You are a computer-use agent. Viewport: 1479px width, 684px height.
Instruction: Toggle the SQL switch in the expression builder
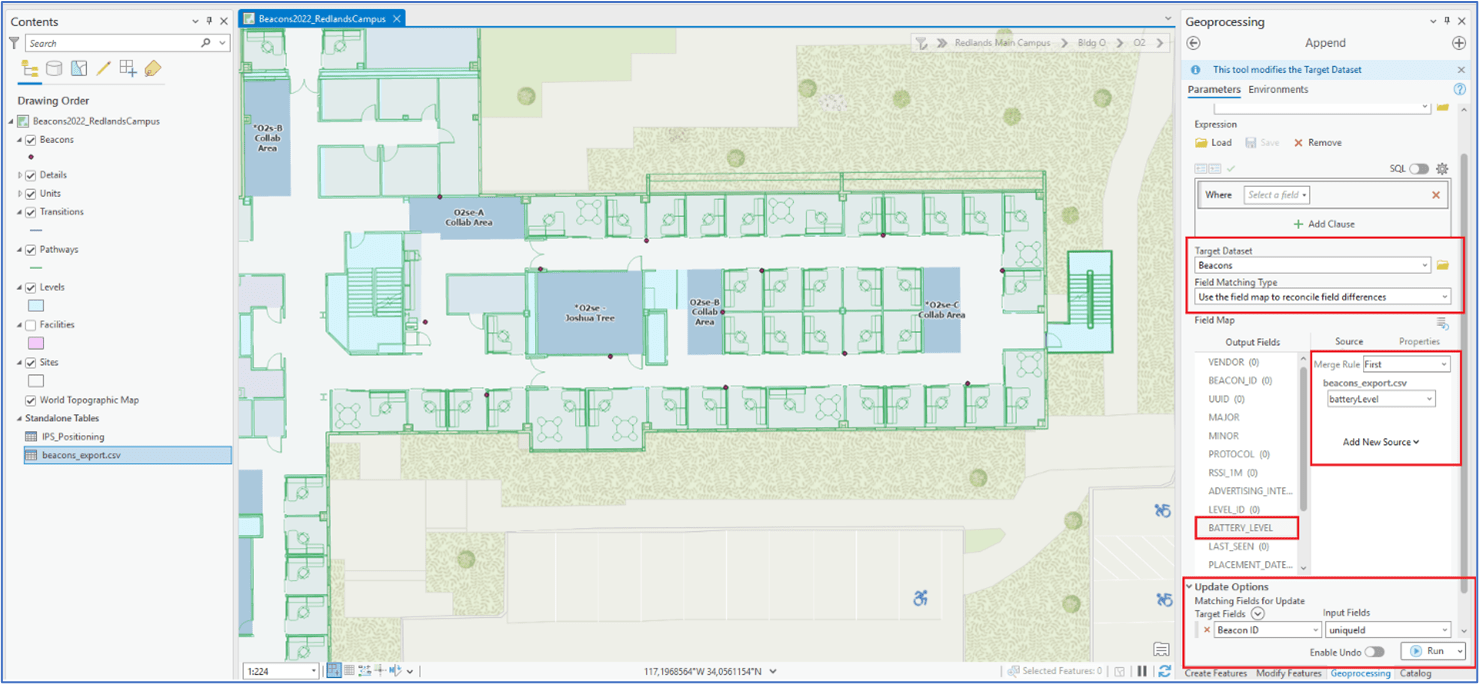(1420, 169)
